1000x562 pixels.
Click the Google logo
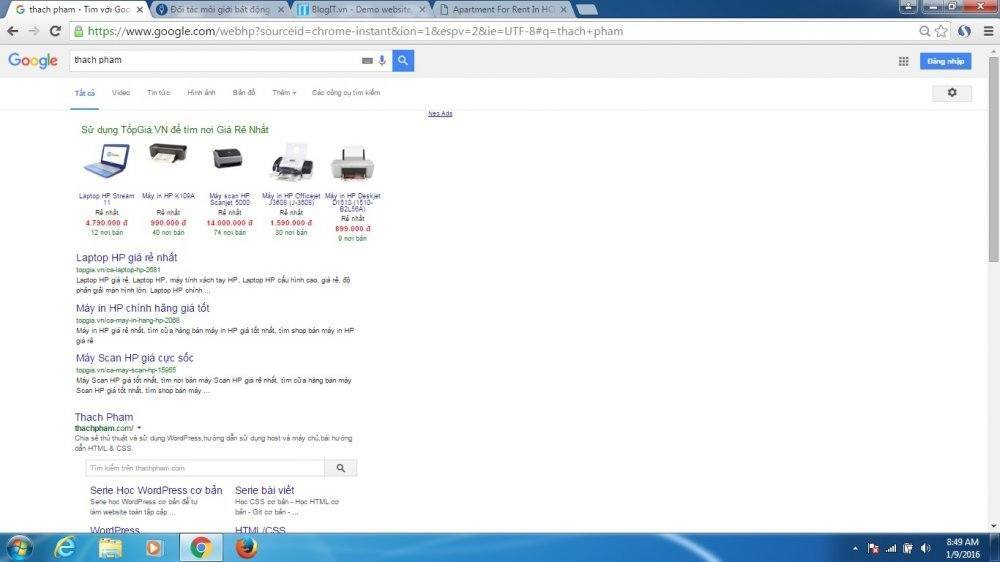point(33,61)
